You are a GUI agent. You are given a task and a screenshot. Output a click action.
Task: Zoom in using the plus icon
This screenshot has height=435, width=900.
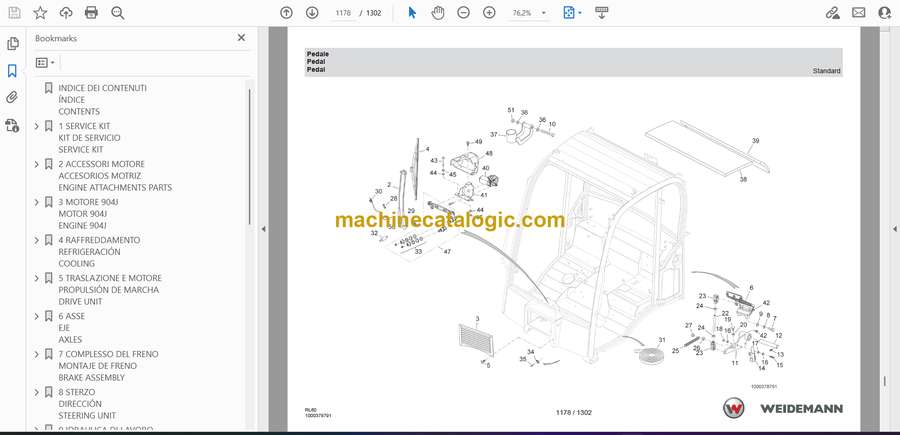click(x=489, y=13)
